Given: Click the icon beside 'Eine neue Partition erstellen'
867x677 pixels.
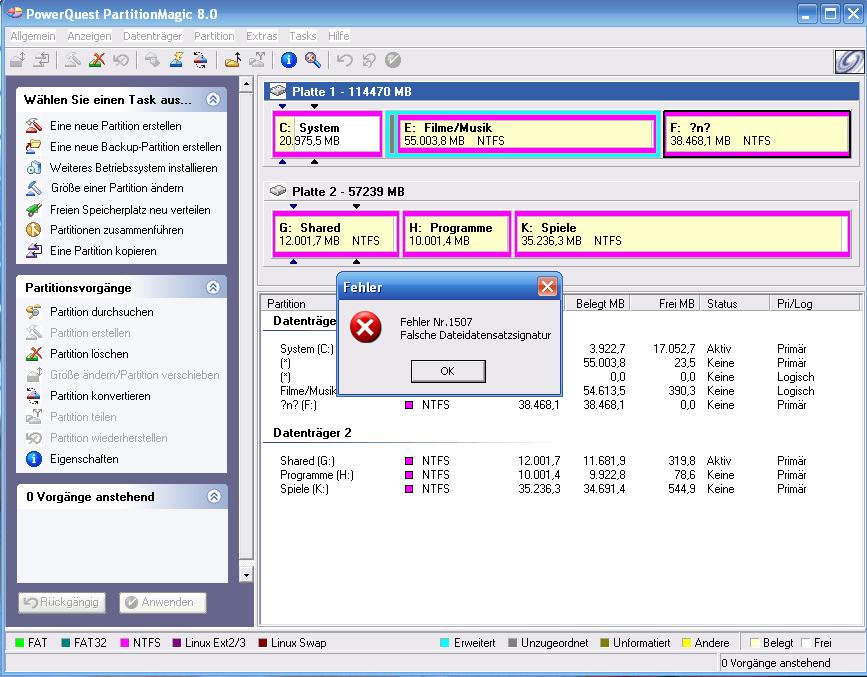Looking at the screenshot, I should [x=34, y=126].
